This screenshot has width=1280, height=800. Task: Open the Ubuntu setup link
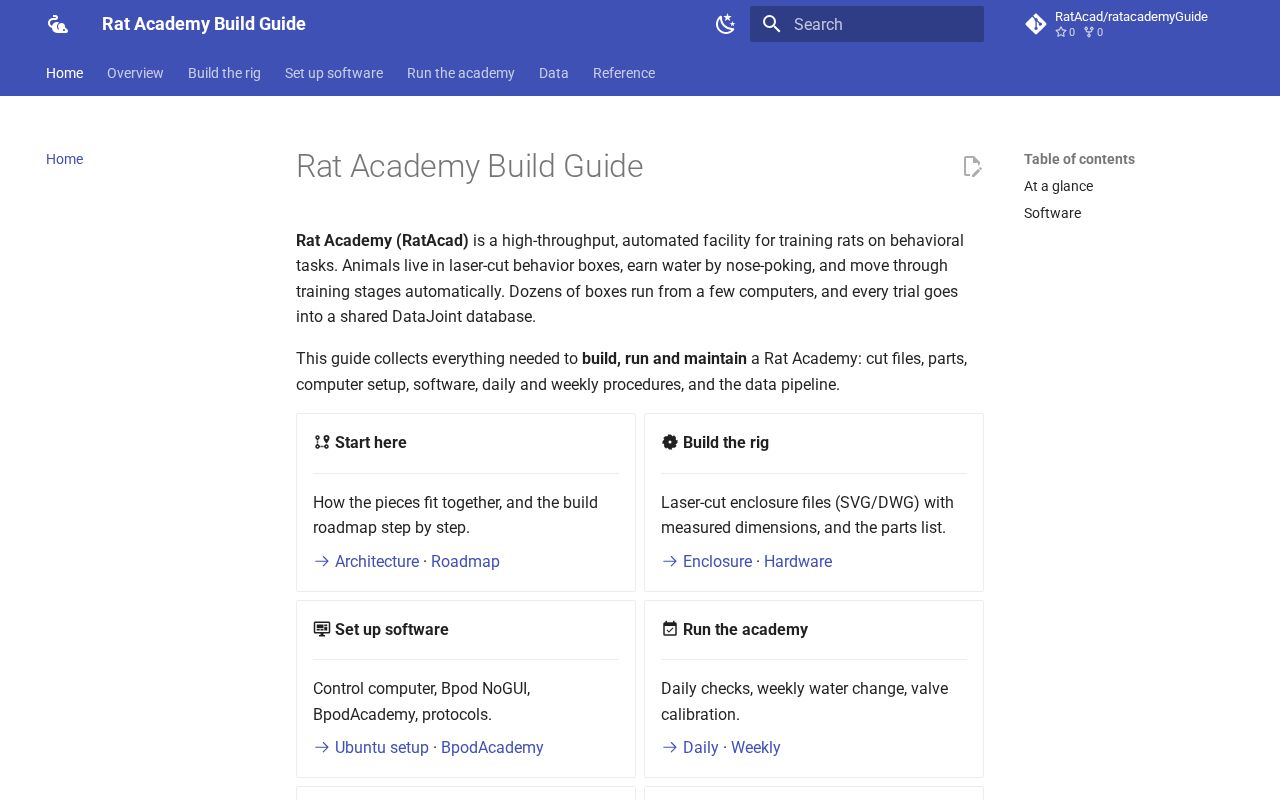tap(382, 748)
